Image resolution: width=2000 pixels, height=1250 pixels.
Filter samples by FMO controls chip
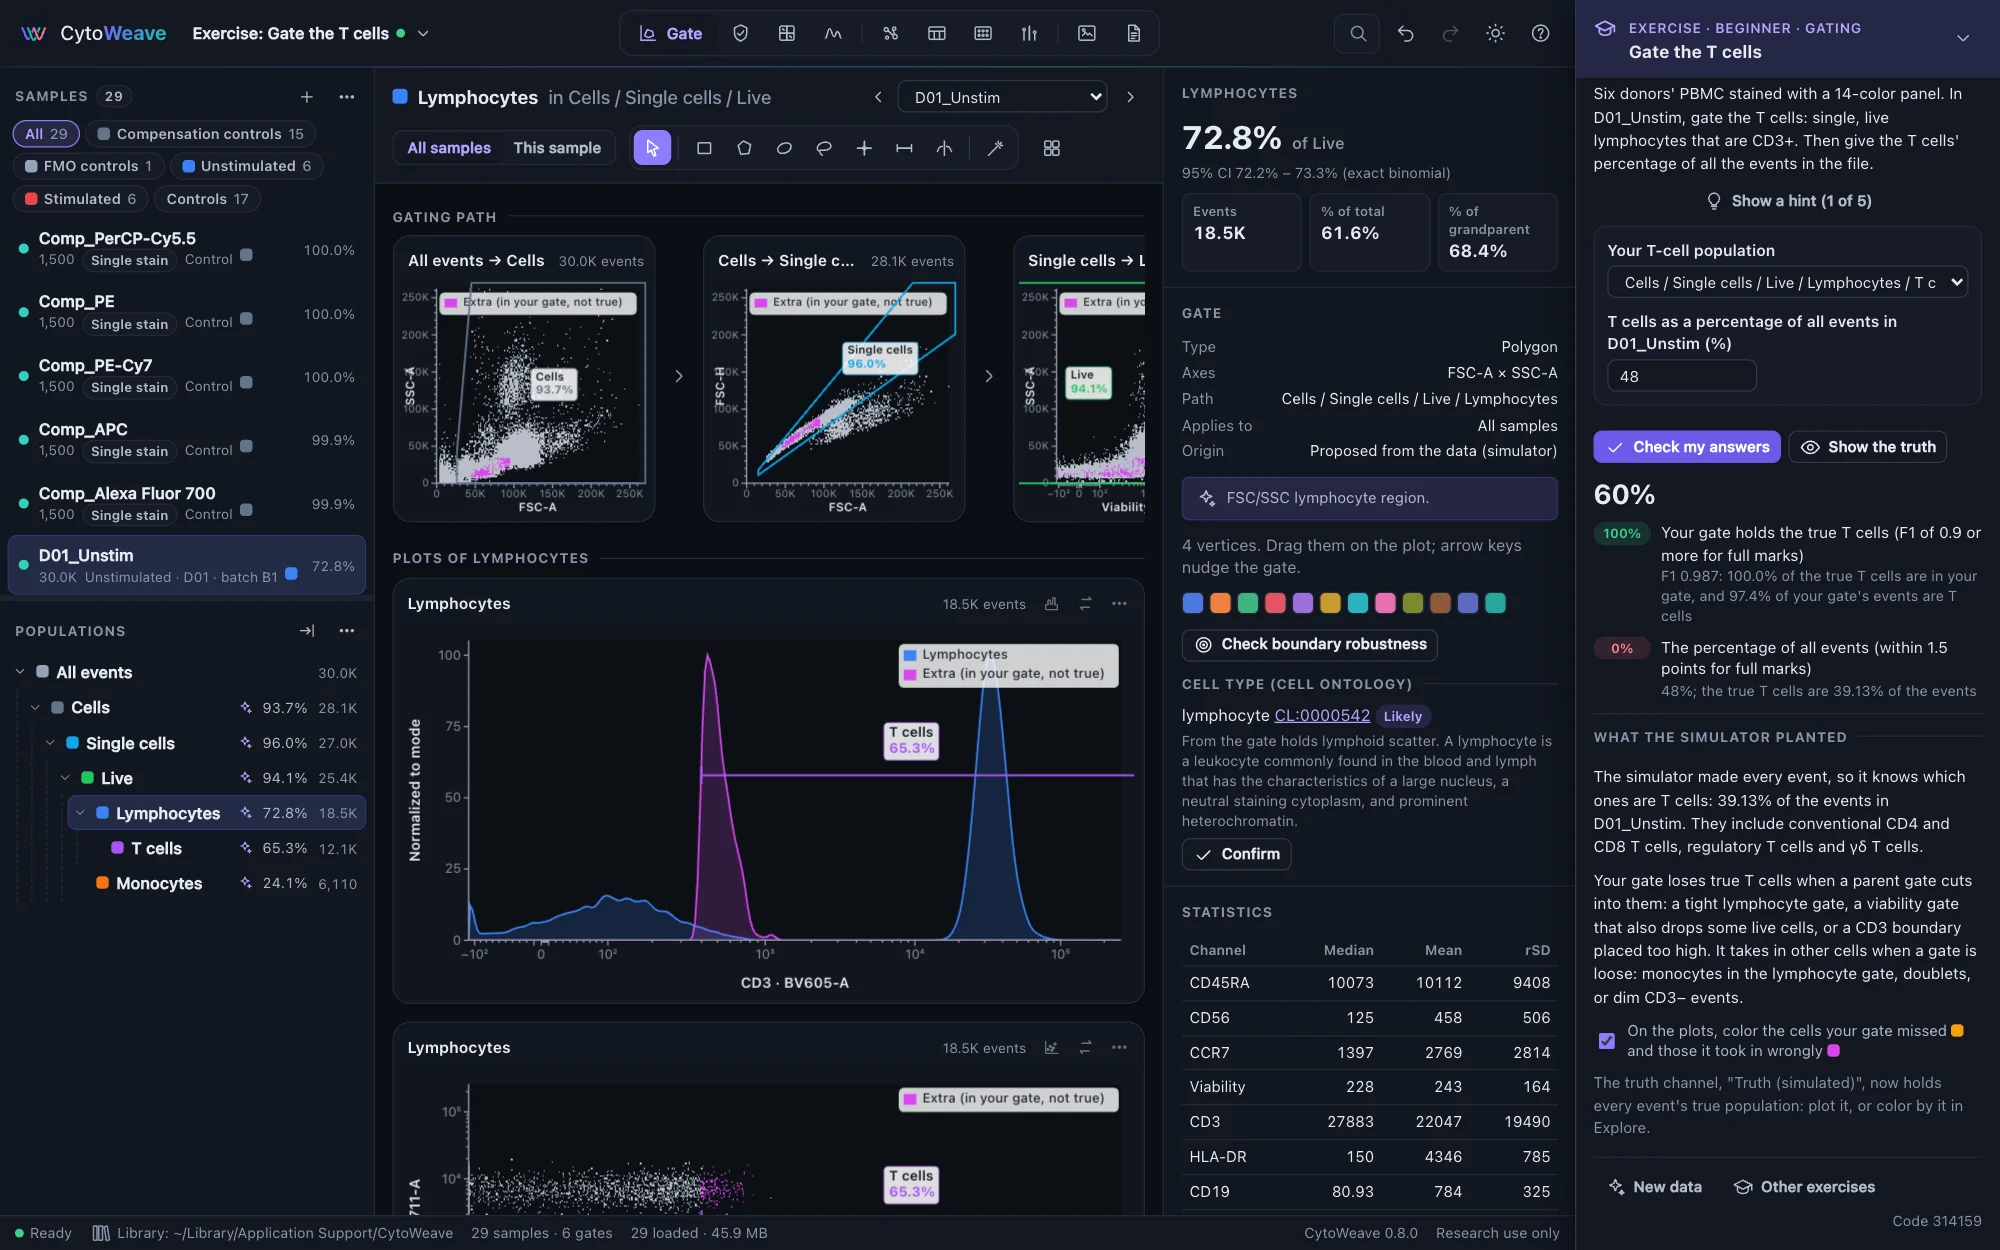click(88, 166)
